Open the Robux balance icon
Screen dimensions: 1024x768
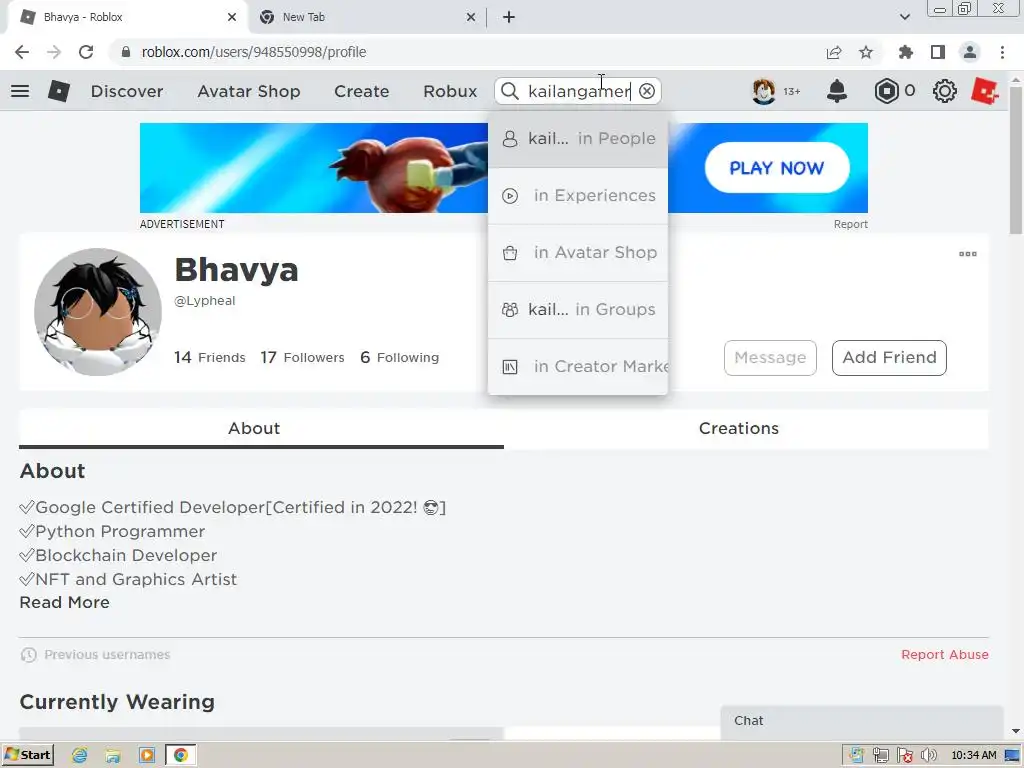(886, 91)
